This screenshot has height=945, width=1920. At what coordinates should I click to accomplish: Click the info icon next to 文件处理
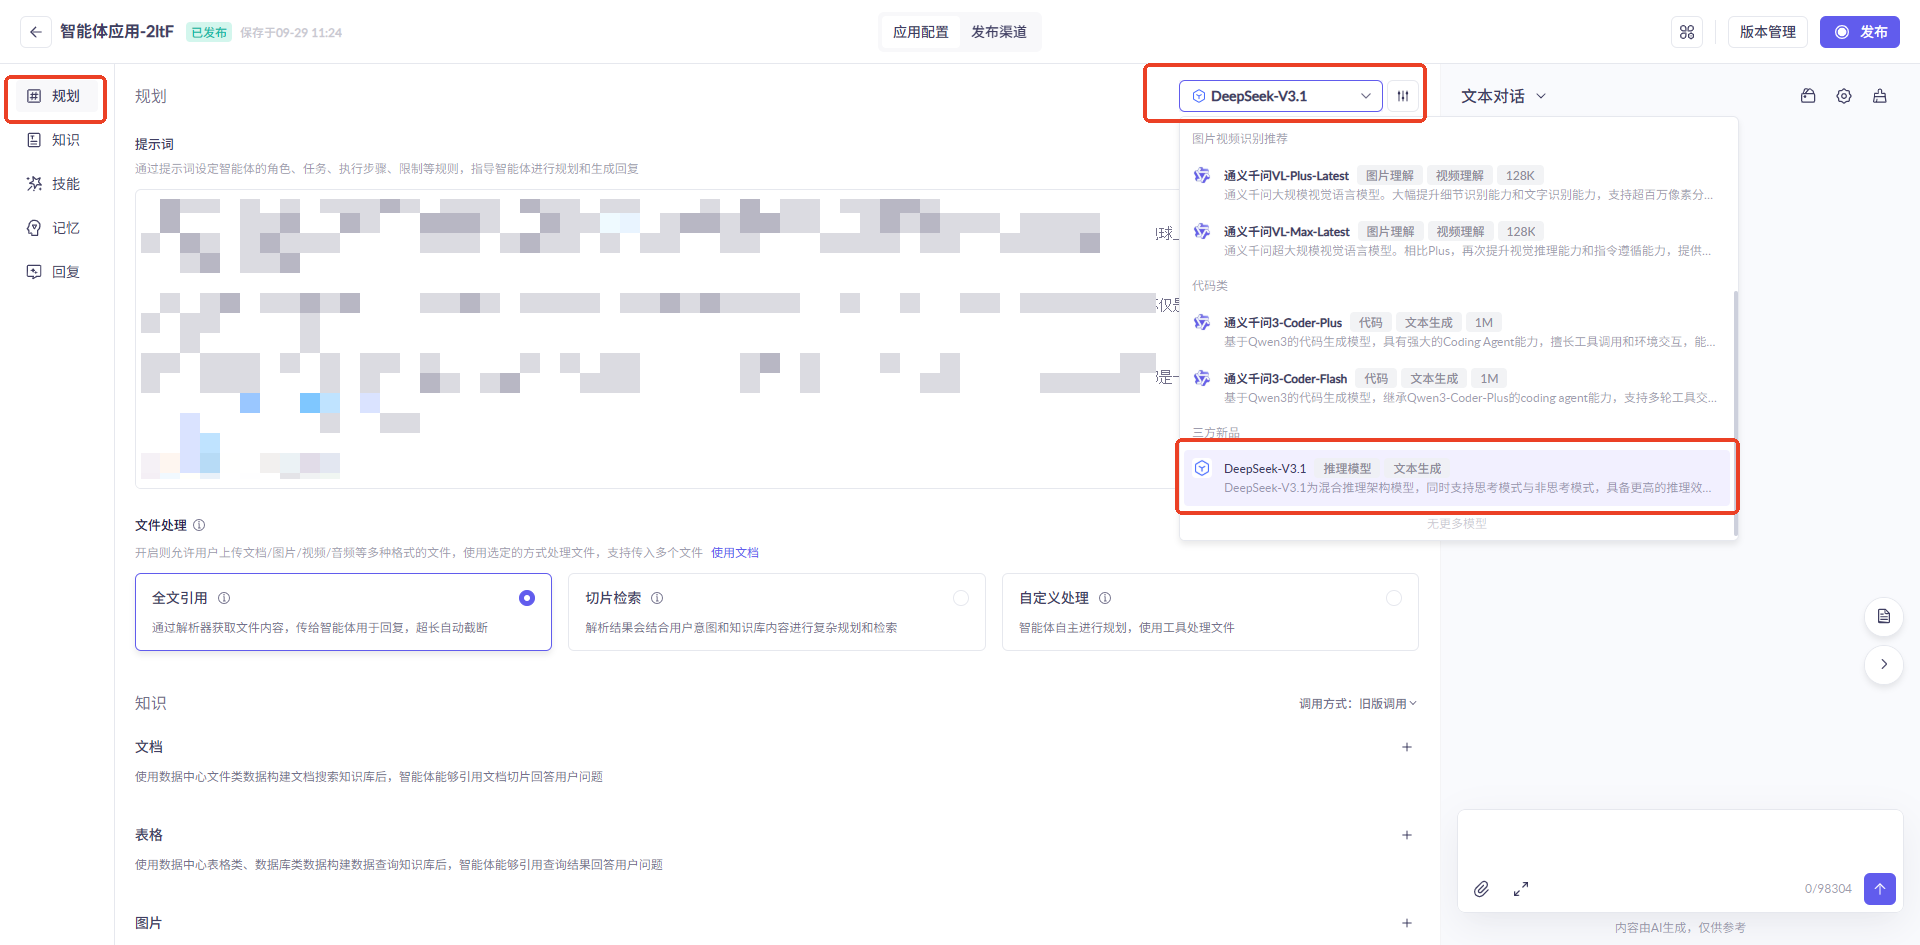[x=199, y=525]
